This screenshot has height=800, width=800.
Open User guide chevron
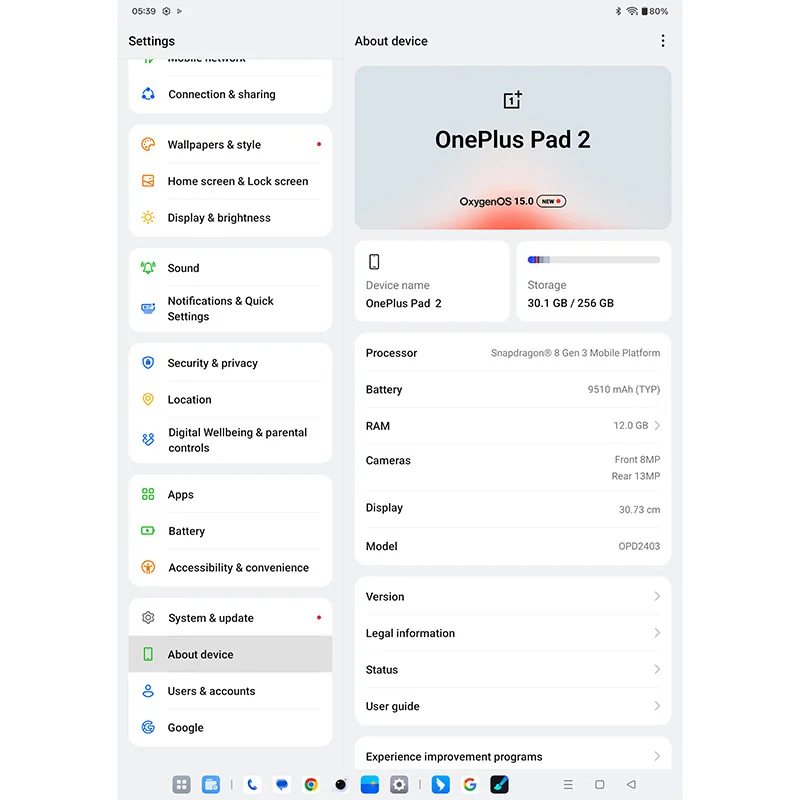pyautogui.click(x=657, y=706)
